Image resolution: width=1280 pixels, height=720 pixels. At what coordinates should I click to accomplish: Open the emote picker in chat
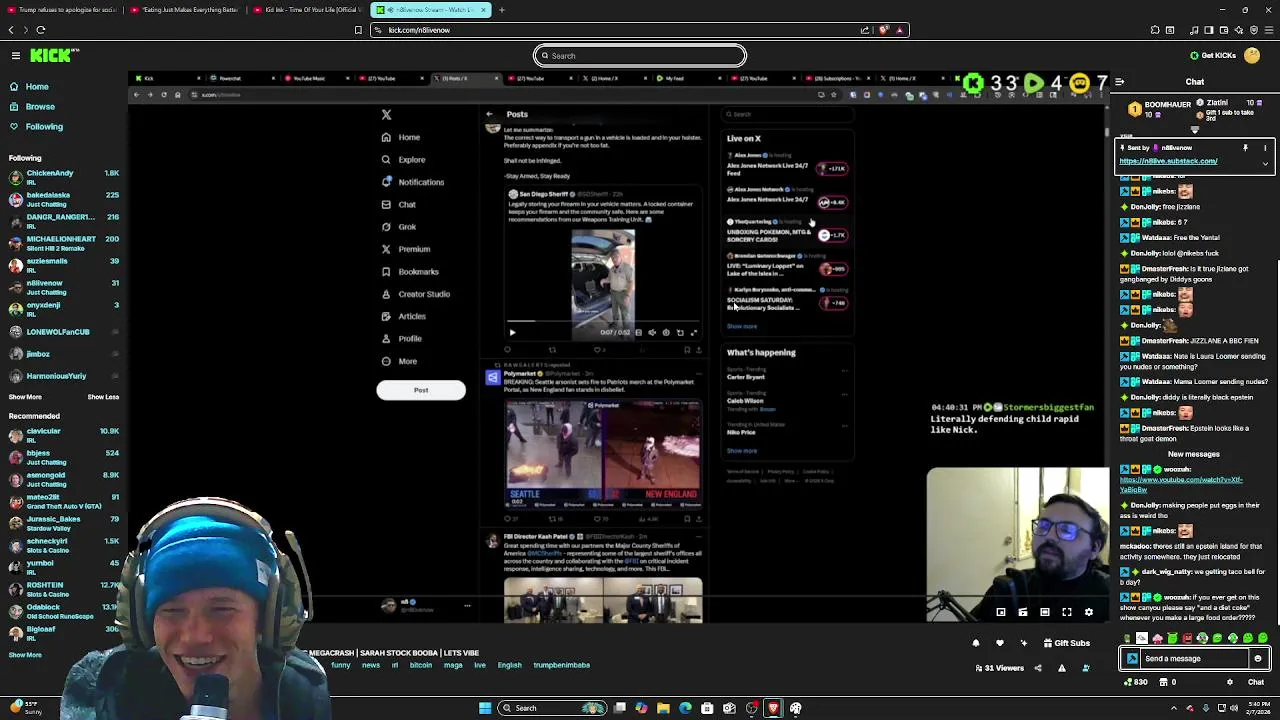click(1258, 659)
